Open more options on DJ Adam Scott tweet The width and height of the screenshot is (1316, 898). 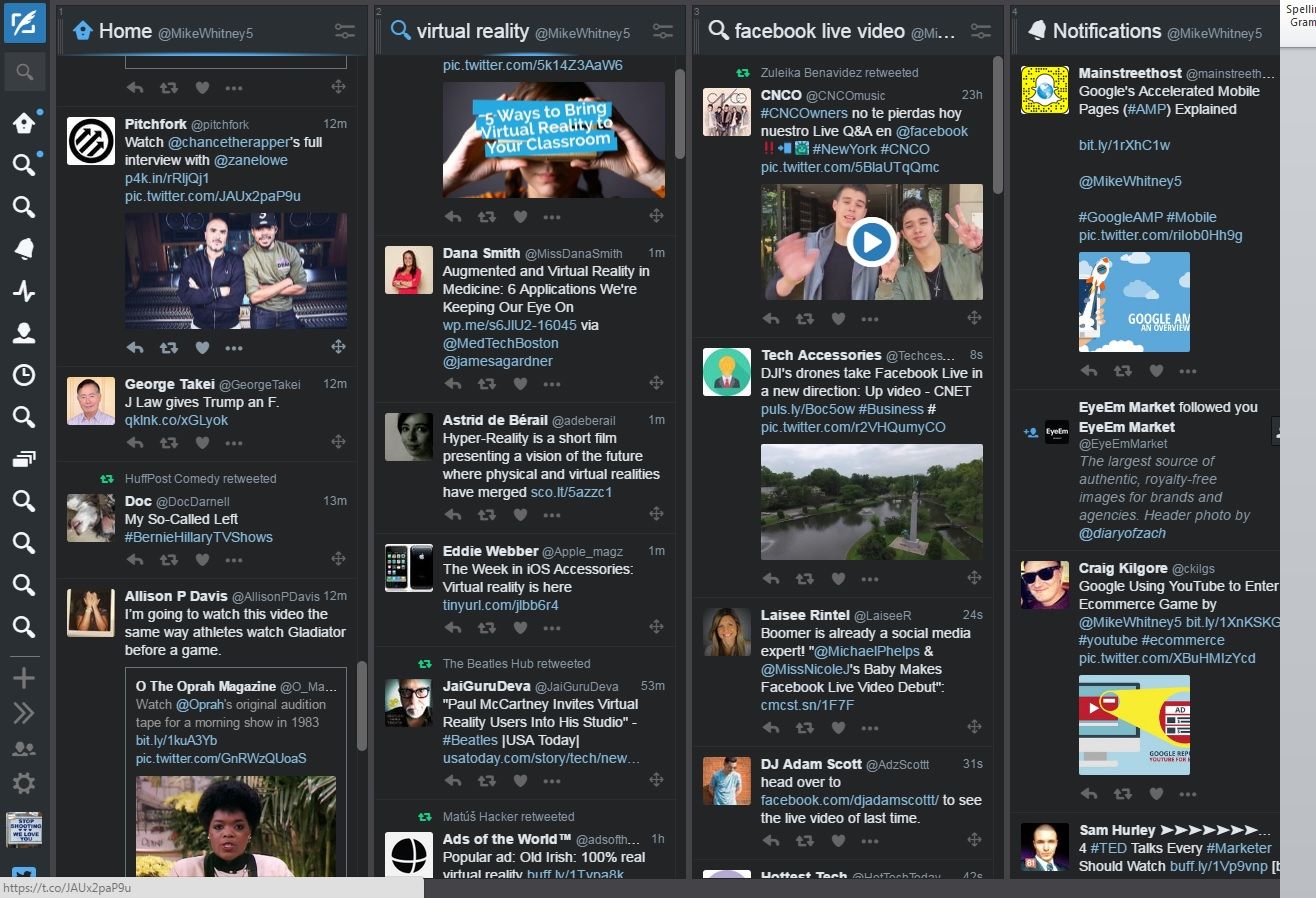[x=870, y=840]
